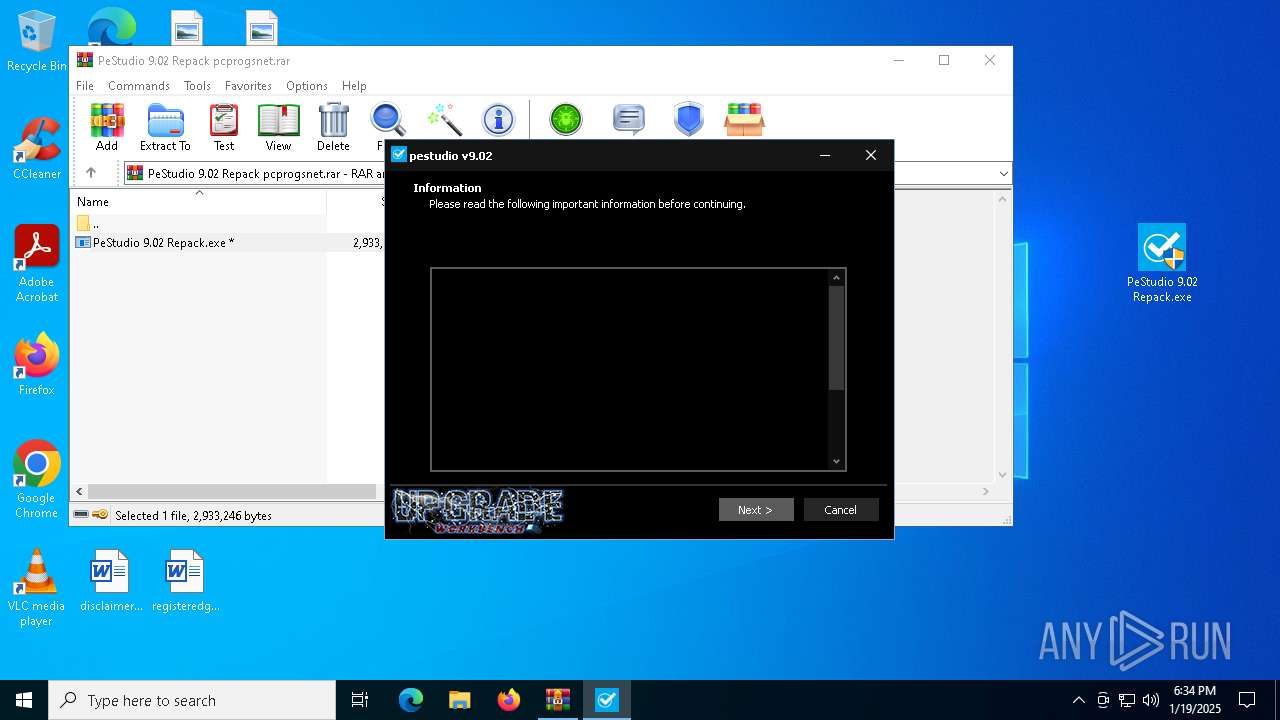This screenshot has height=720, width=1280.
Task: Show archive Info icon
Action: 498,120
